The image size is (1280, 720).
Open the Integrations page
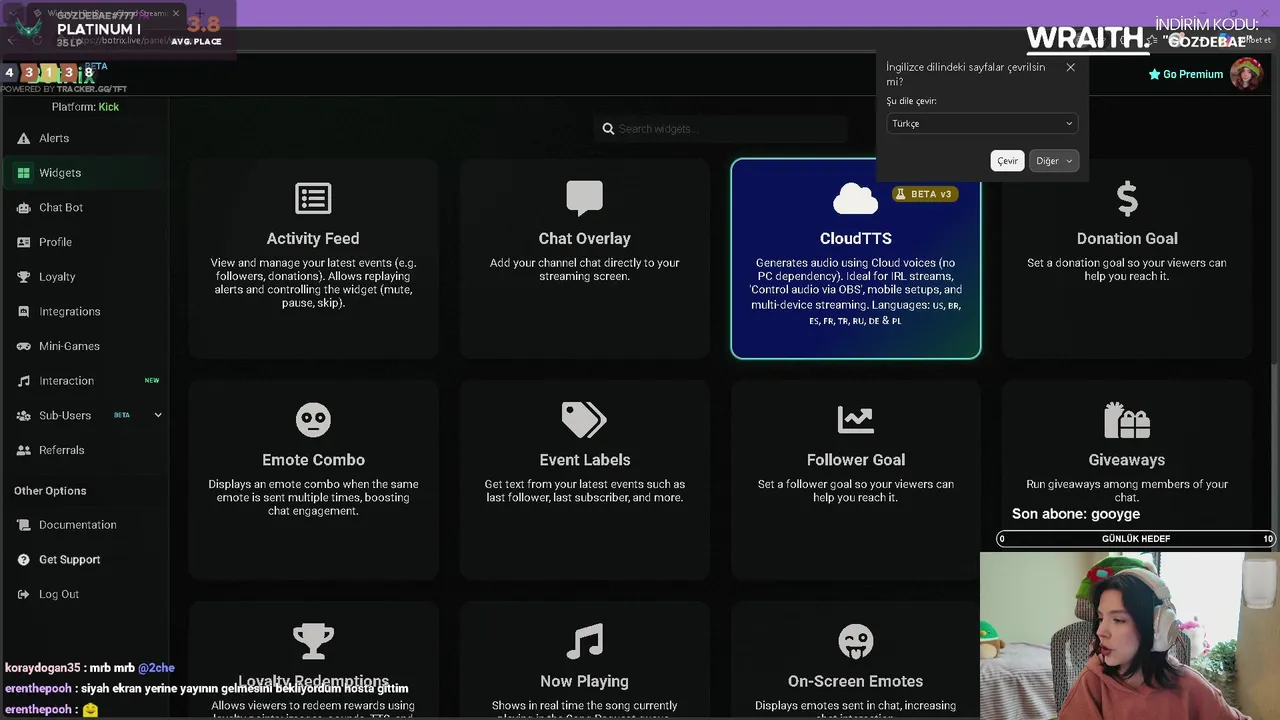pos(85,311)
